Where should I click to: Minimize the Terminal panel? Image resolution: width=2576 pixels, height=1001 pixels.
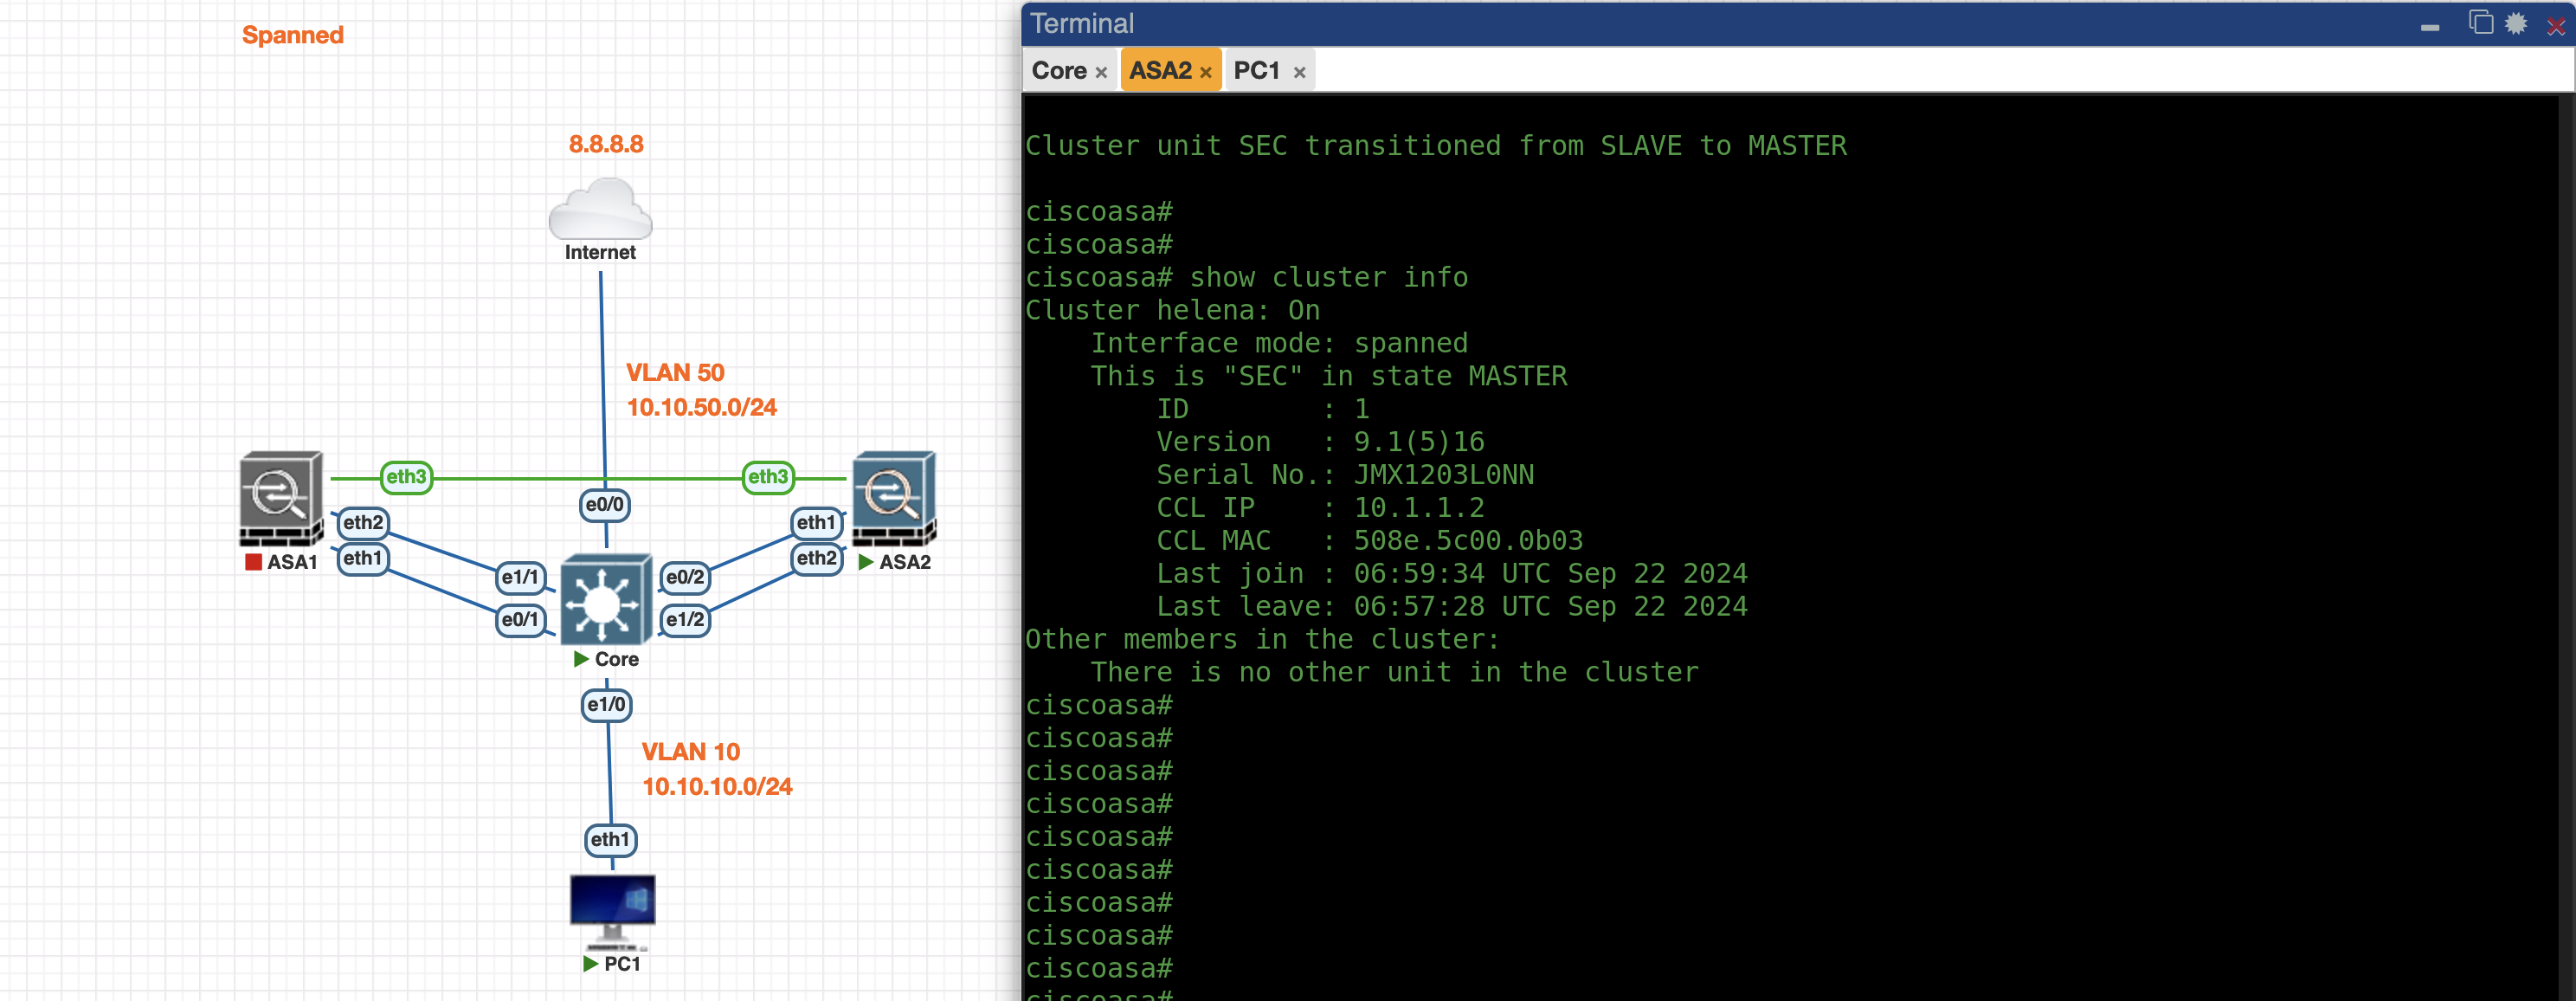point(2430,27)
